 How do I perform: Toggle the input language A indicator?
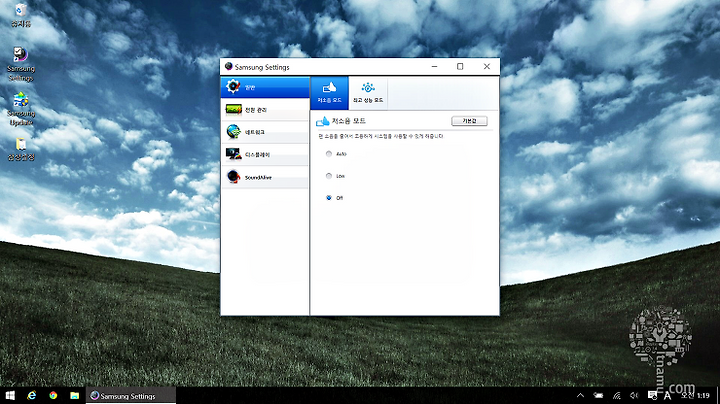coord(667,395)
